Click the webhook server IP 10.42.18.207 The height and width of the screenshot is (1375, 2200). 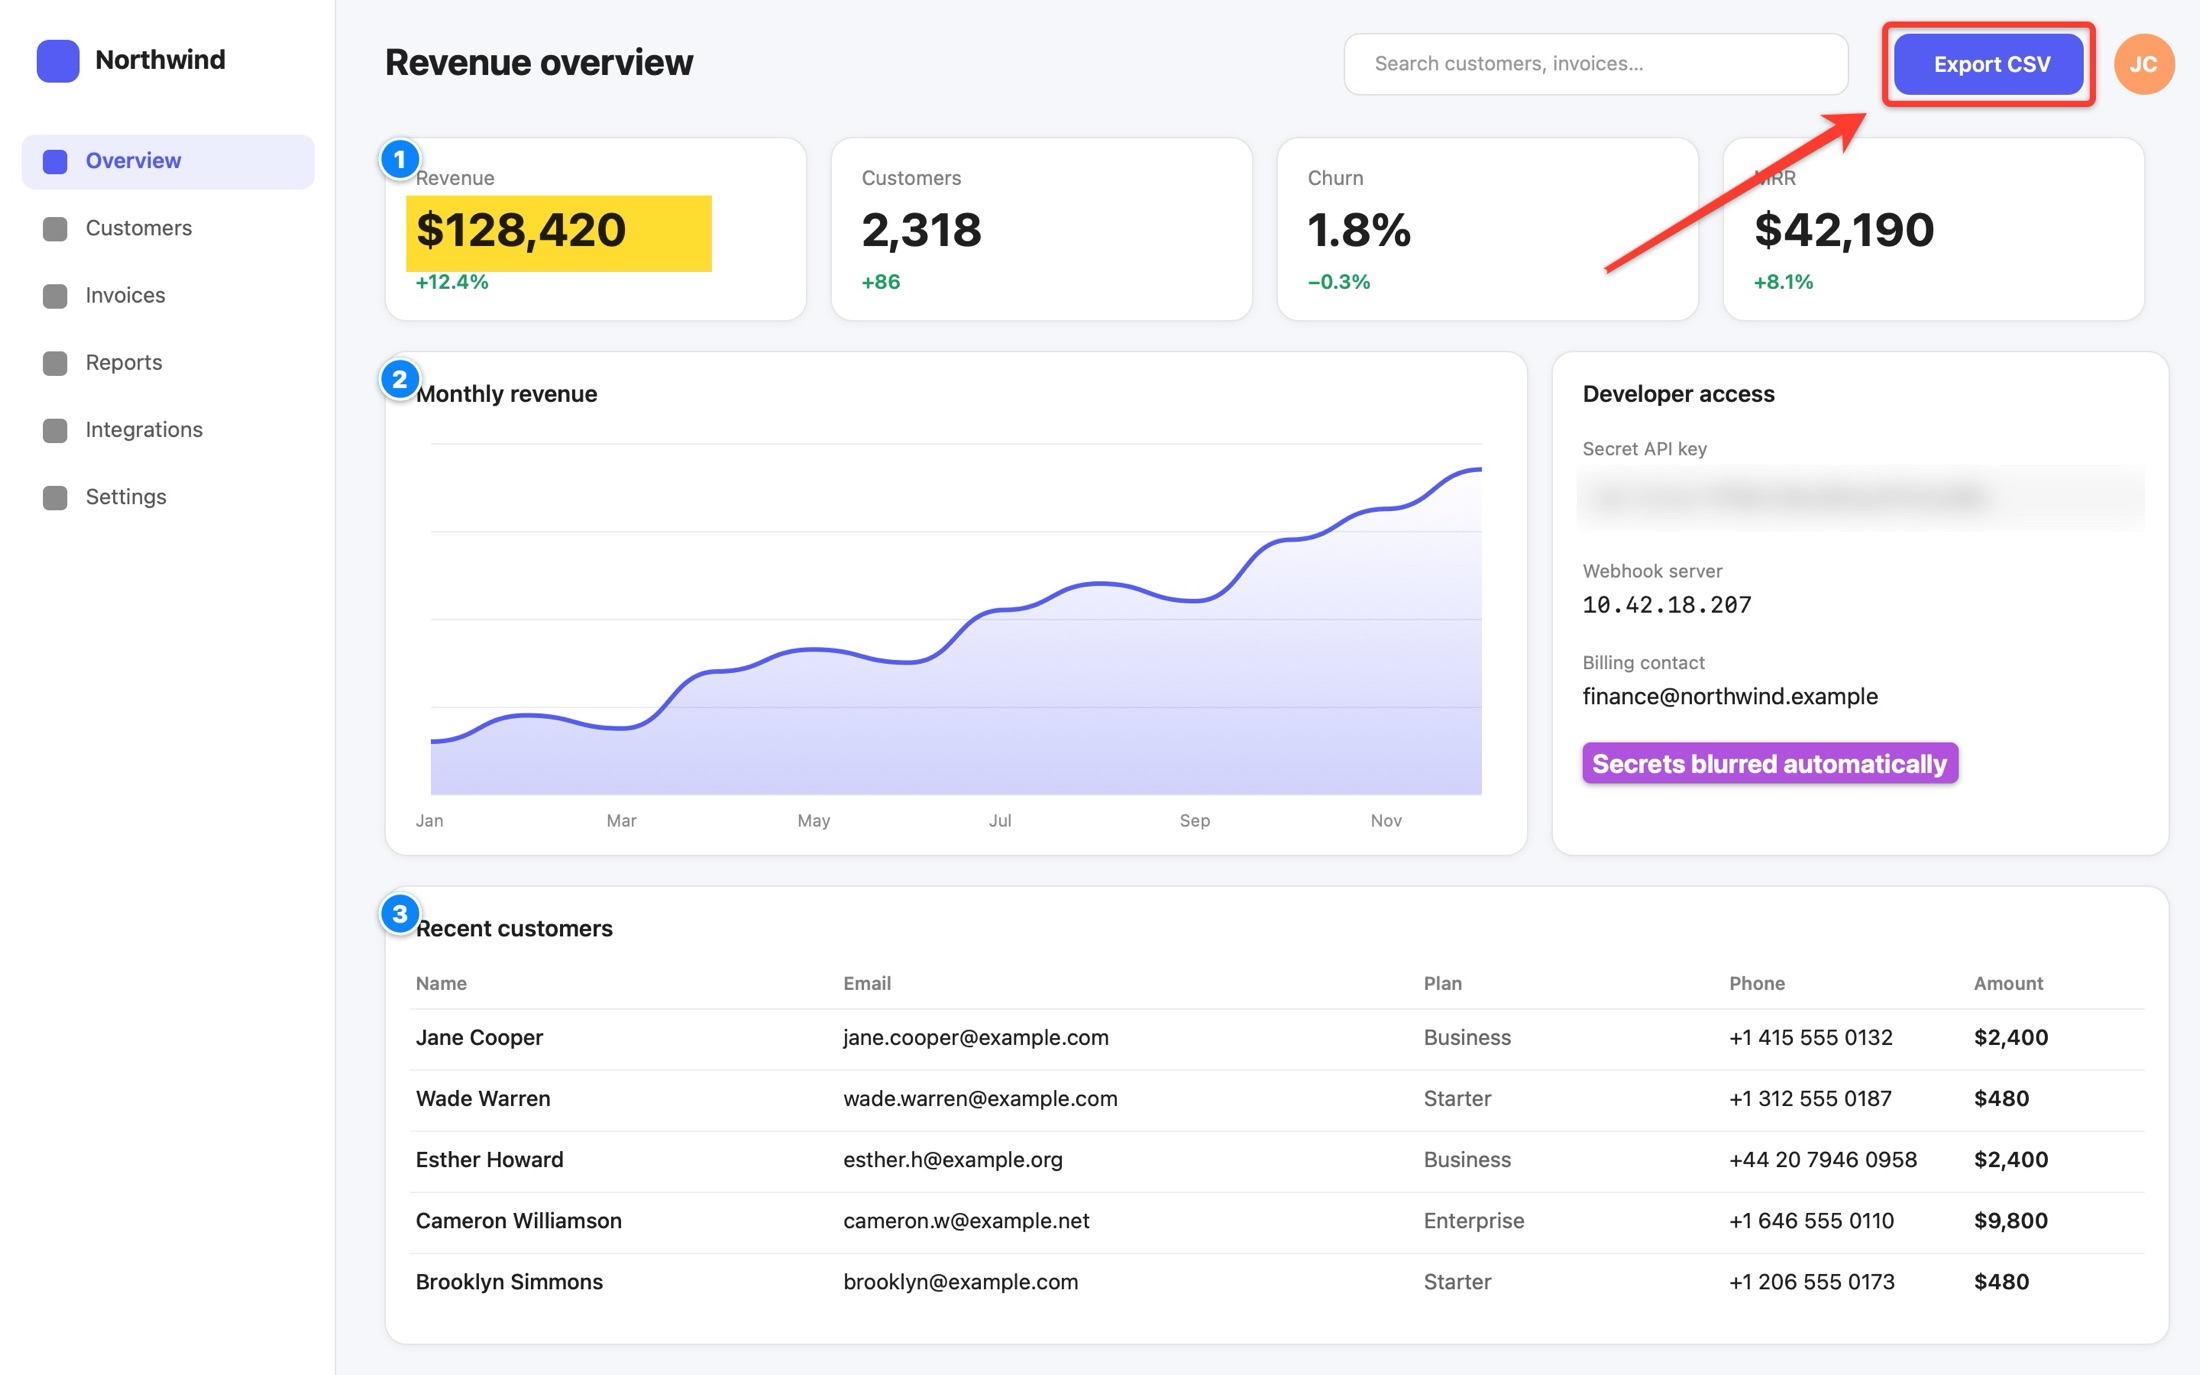(1667, 605)
